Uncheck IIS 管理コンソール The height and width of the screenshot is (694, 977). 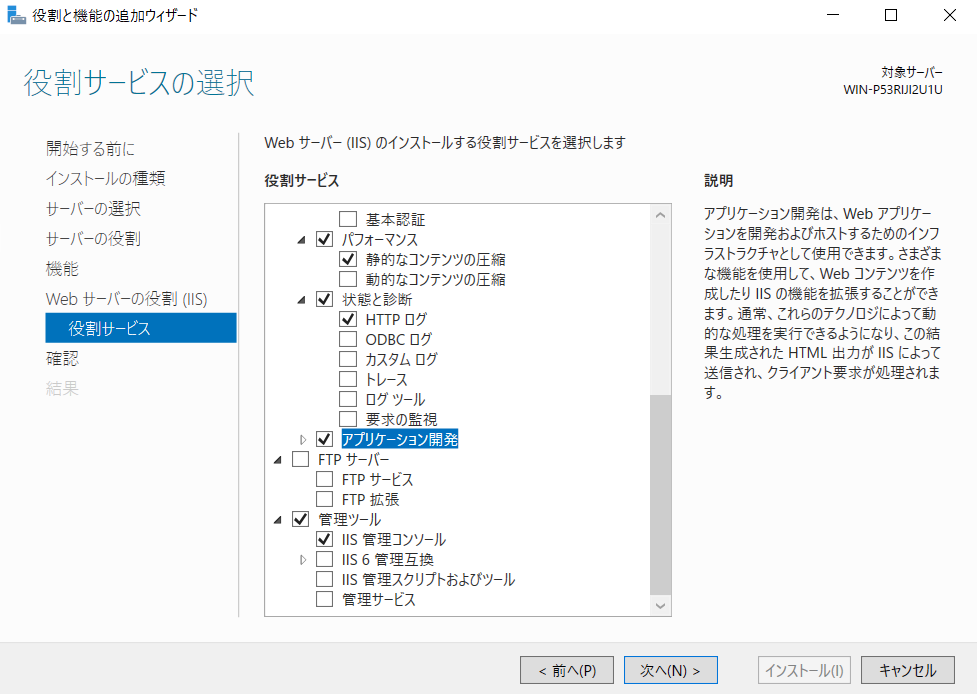point(324,538)
